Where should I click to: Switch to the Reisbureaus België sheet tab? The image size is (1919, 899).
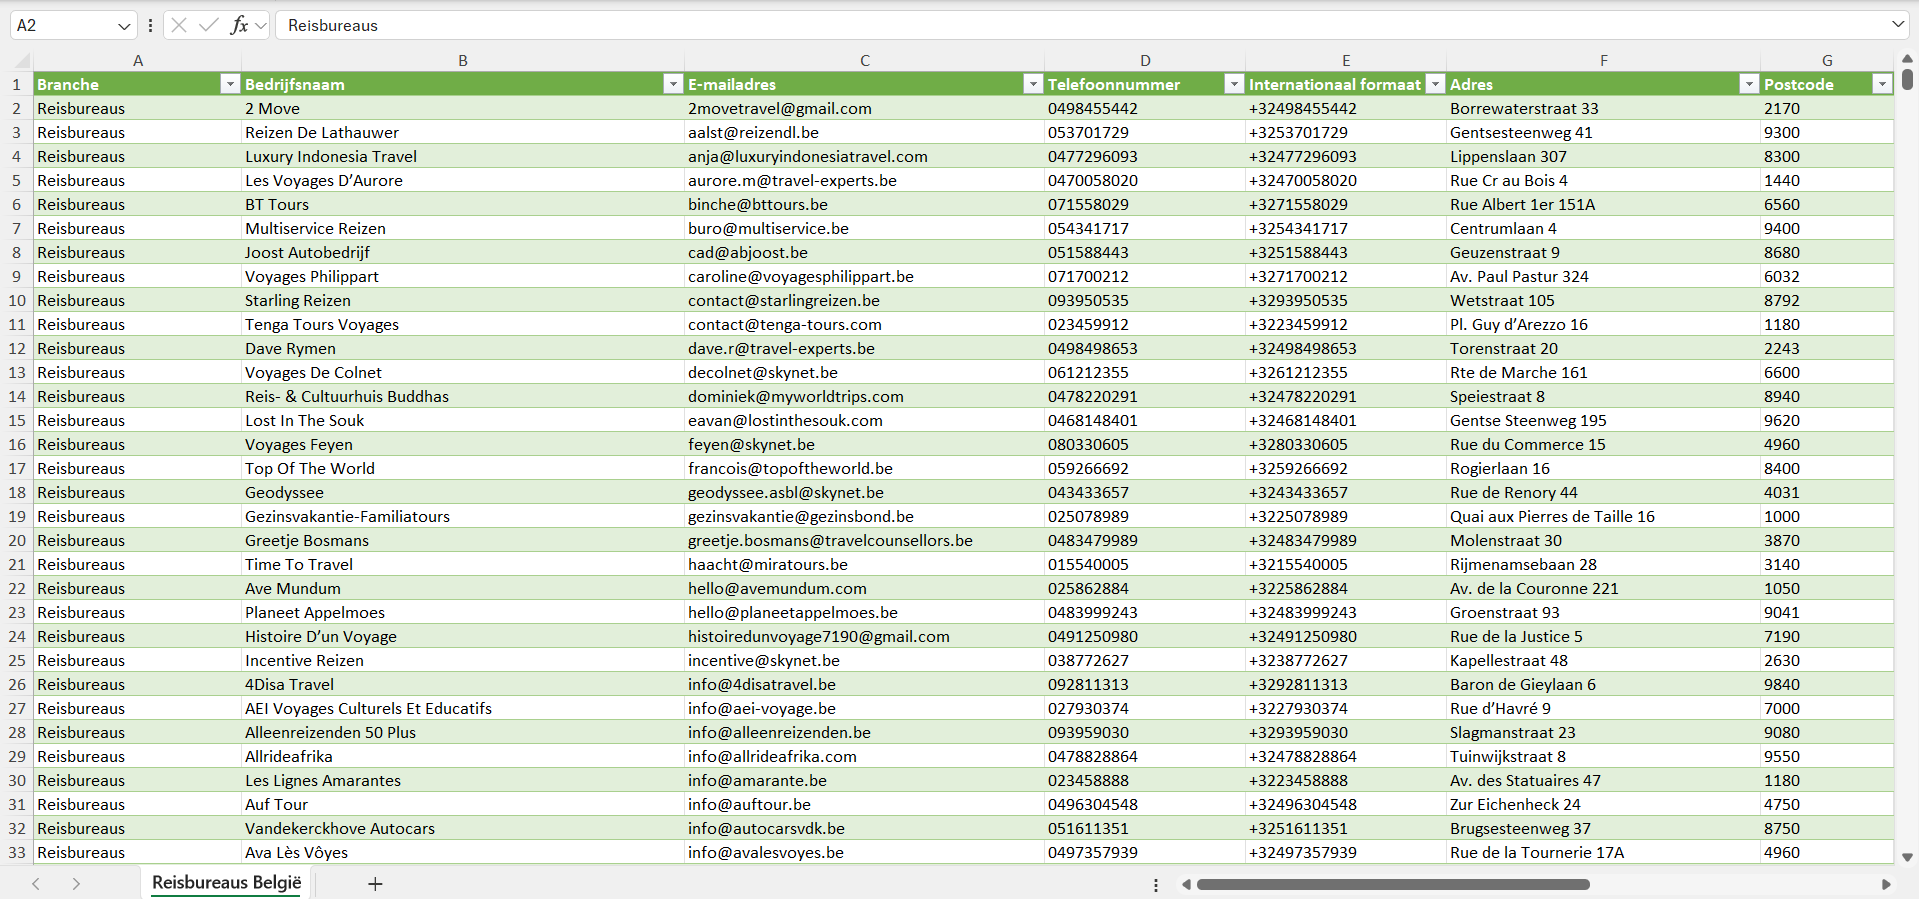point(226,883)
